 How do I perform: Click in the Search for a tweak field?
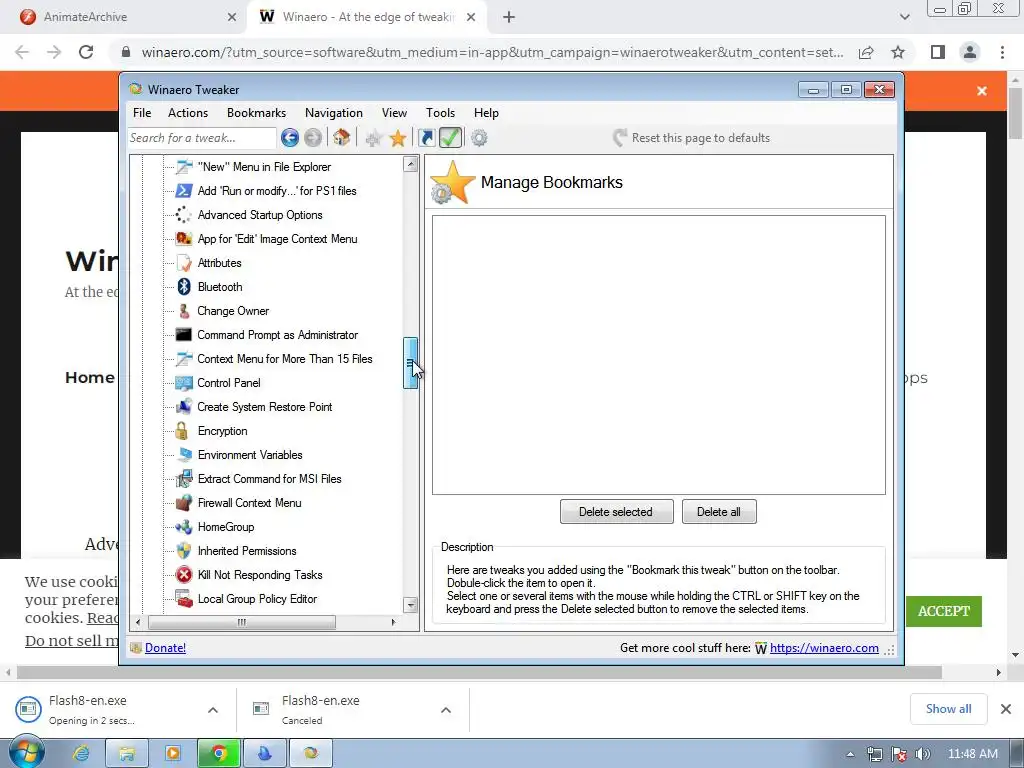point(202,138)
